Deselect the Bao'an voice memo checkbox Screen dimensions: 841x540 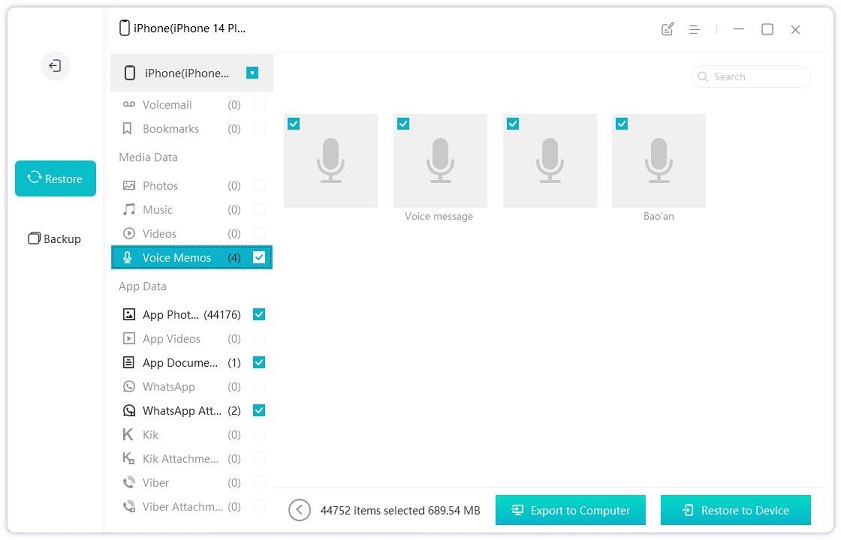622,124
